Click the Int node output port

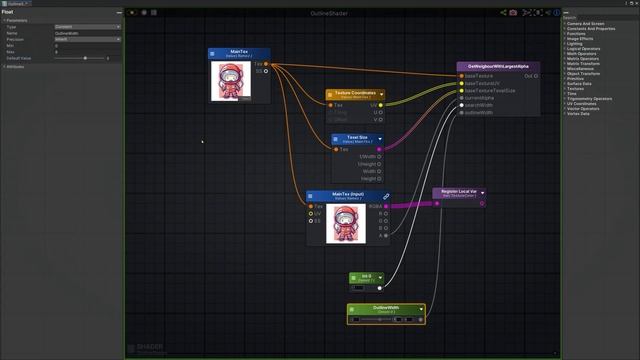pyautogui.click(x=380, y=288)
